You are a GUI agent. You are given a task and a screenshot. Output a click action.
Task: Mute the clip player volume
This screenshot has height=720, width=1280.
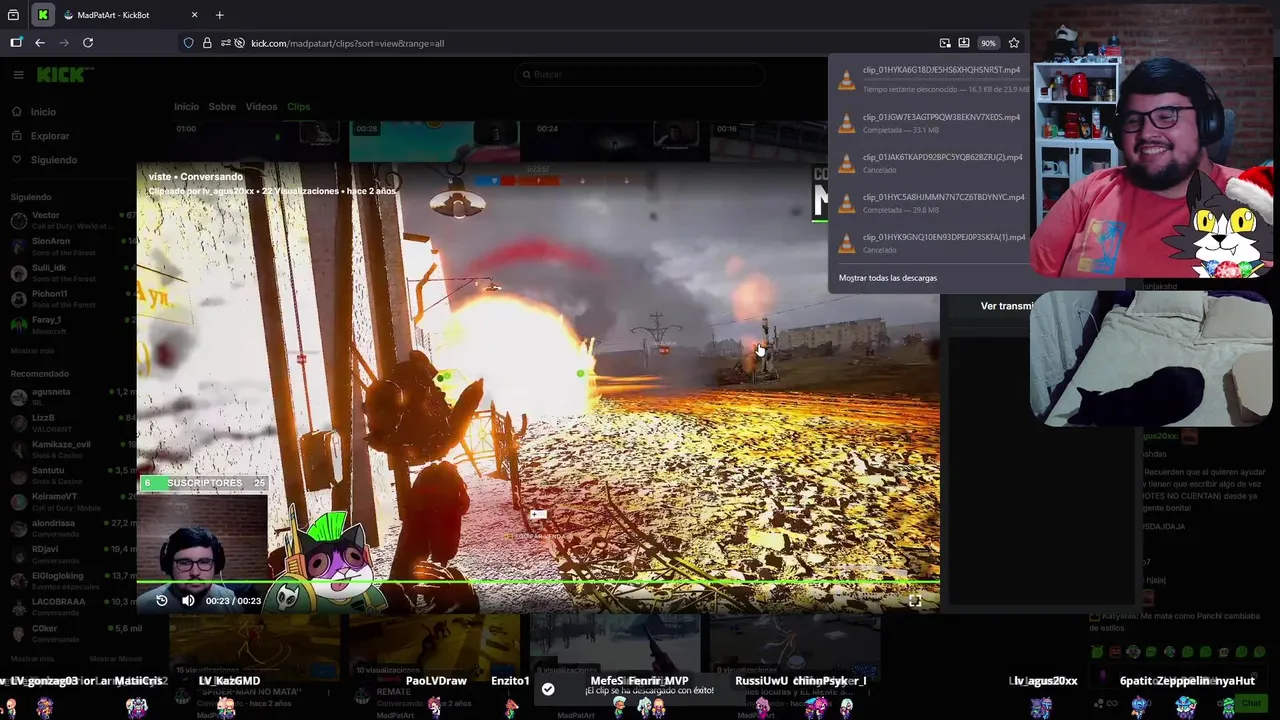(188, 601)
